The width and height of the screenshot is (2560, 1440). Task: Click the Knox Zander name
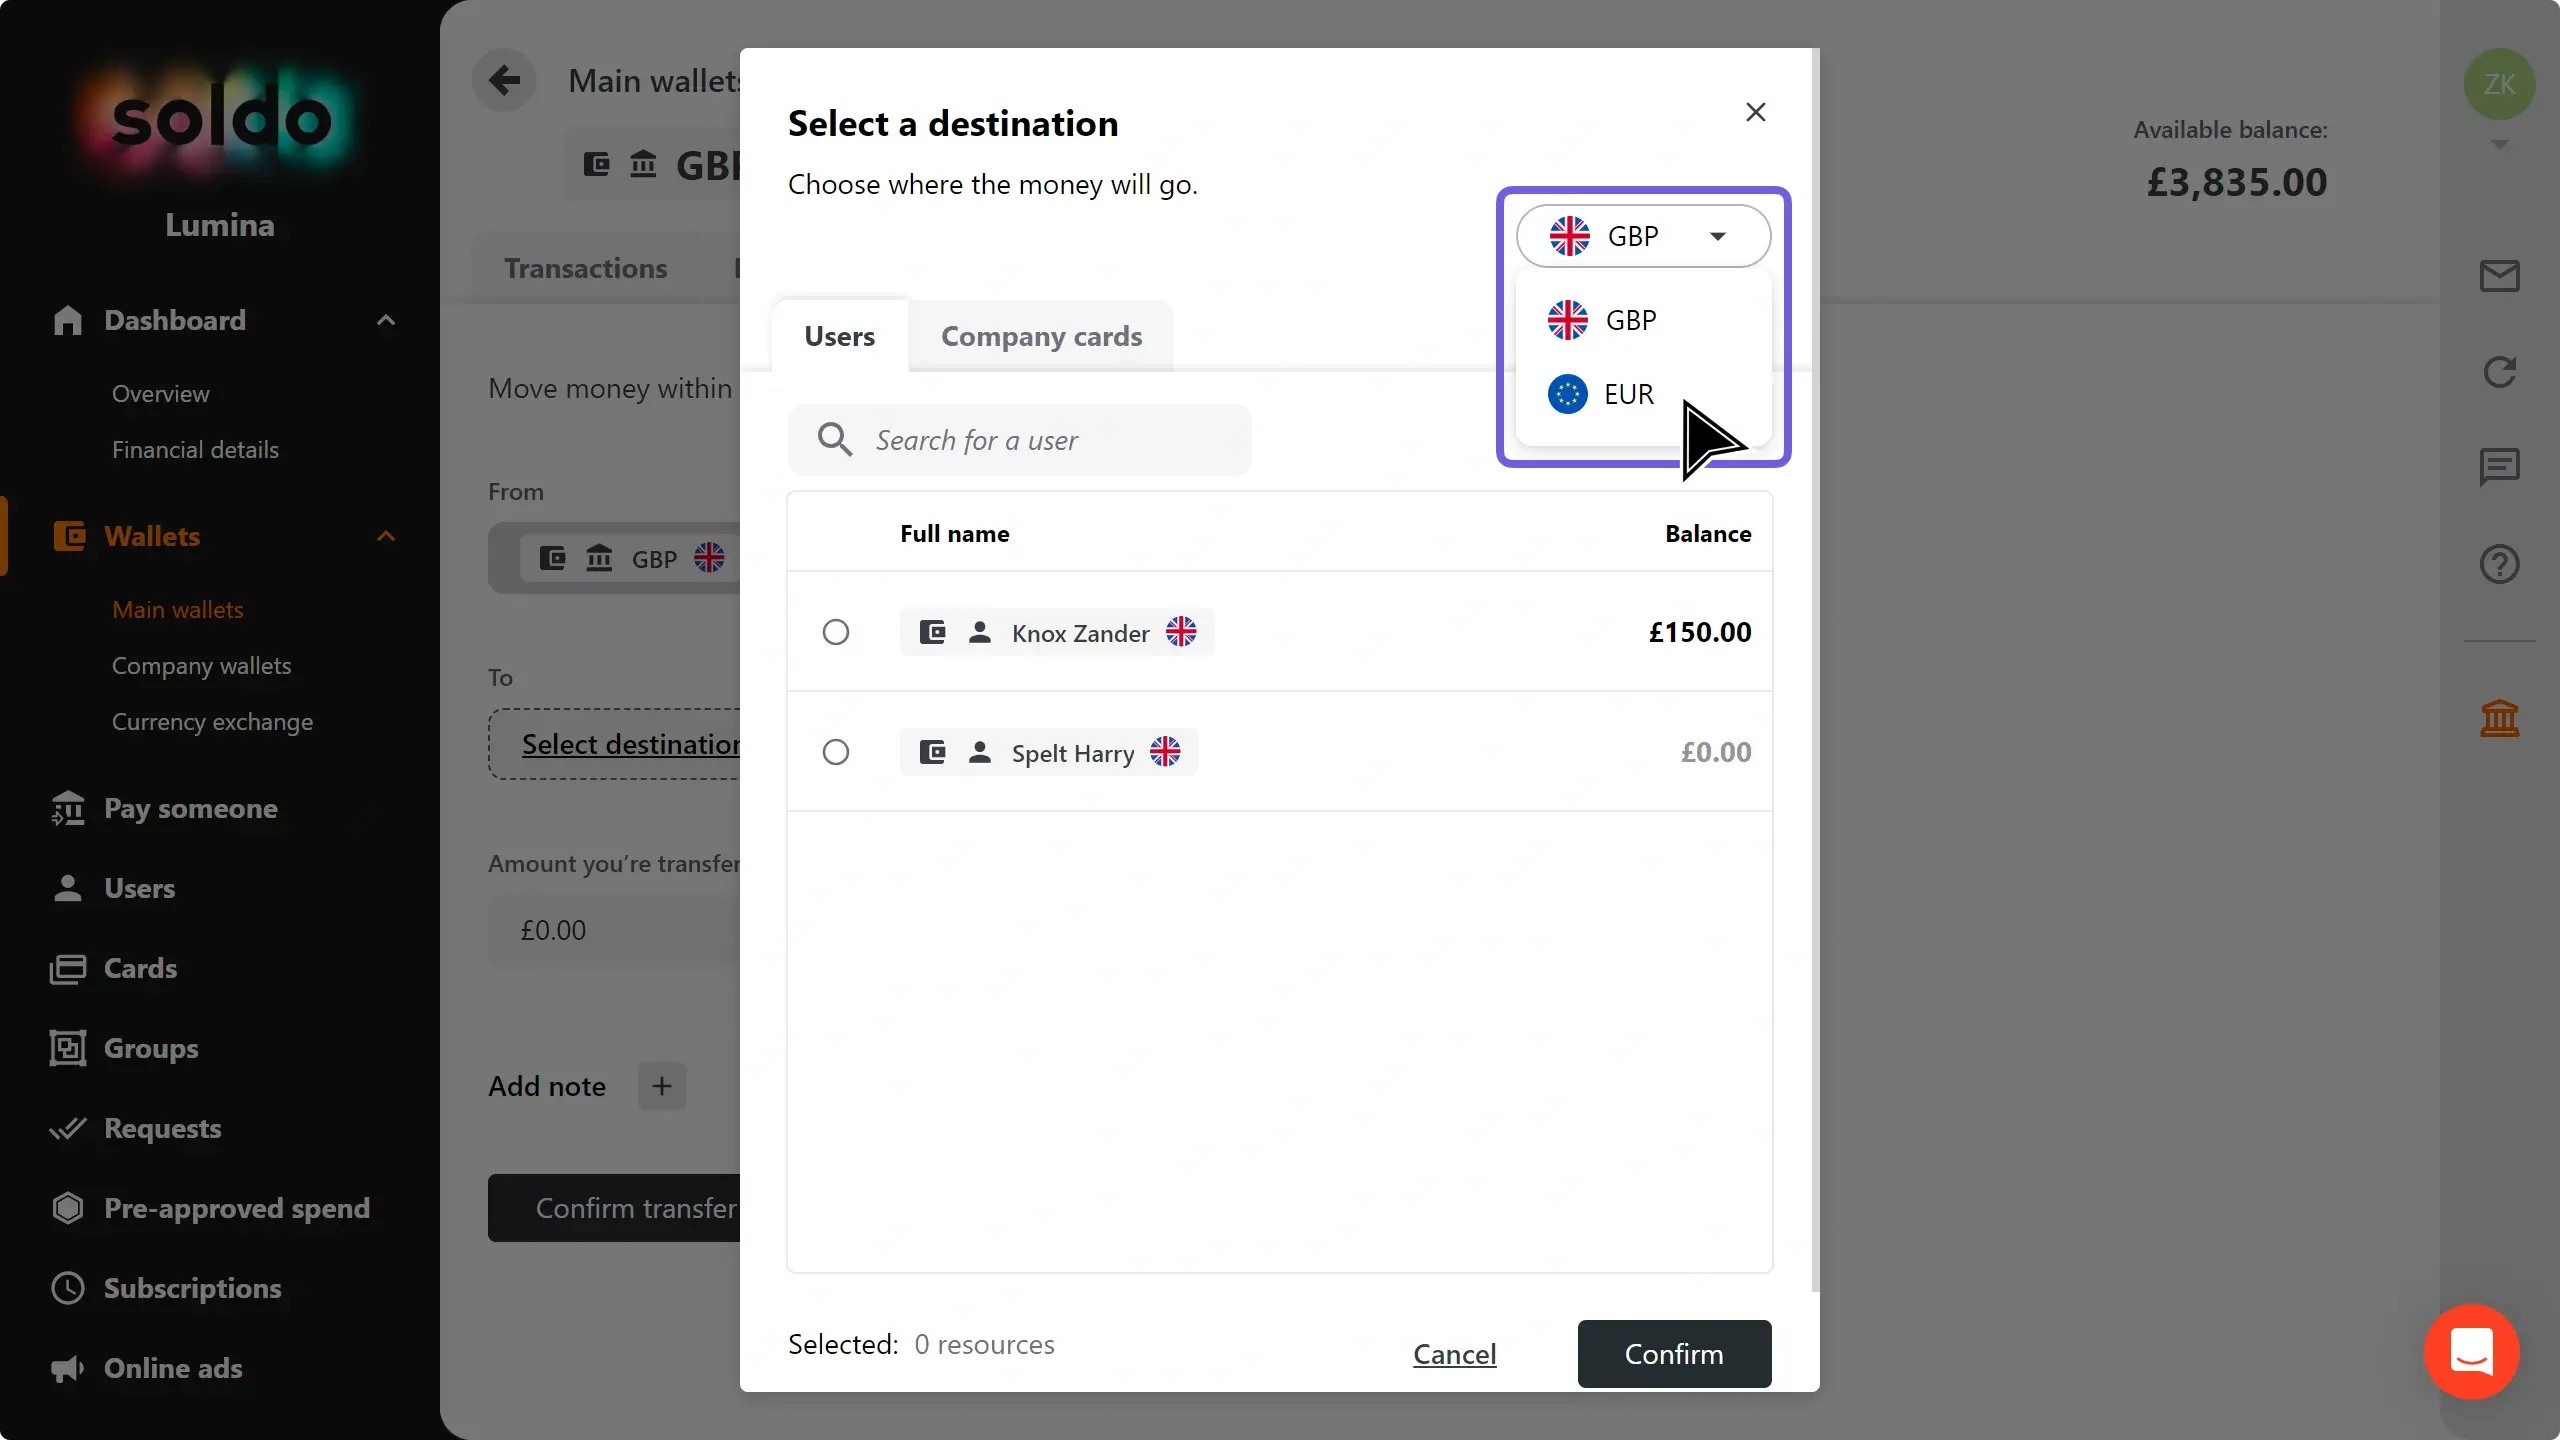point(1080,633)
